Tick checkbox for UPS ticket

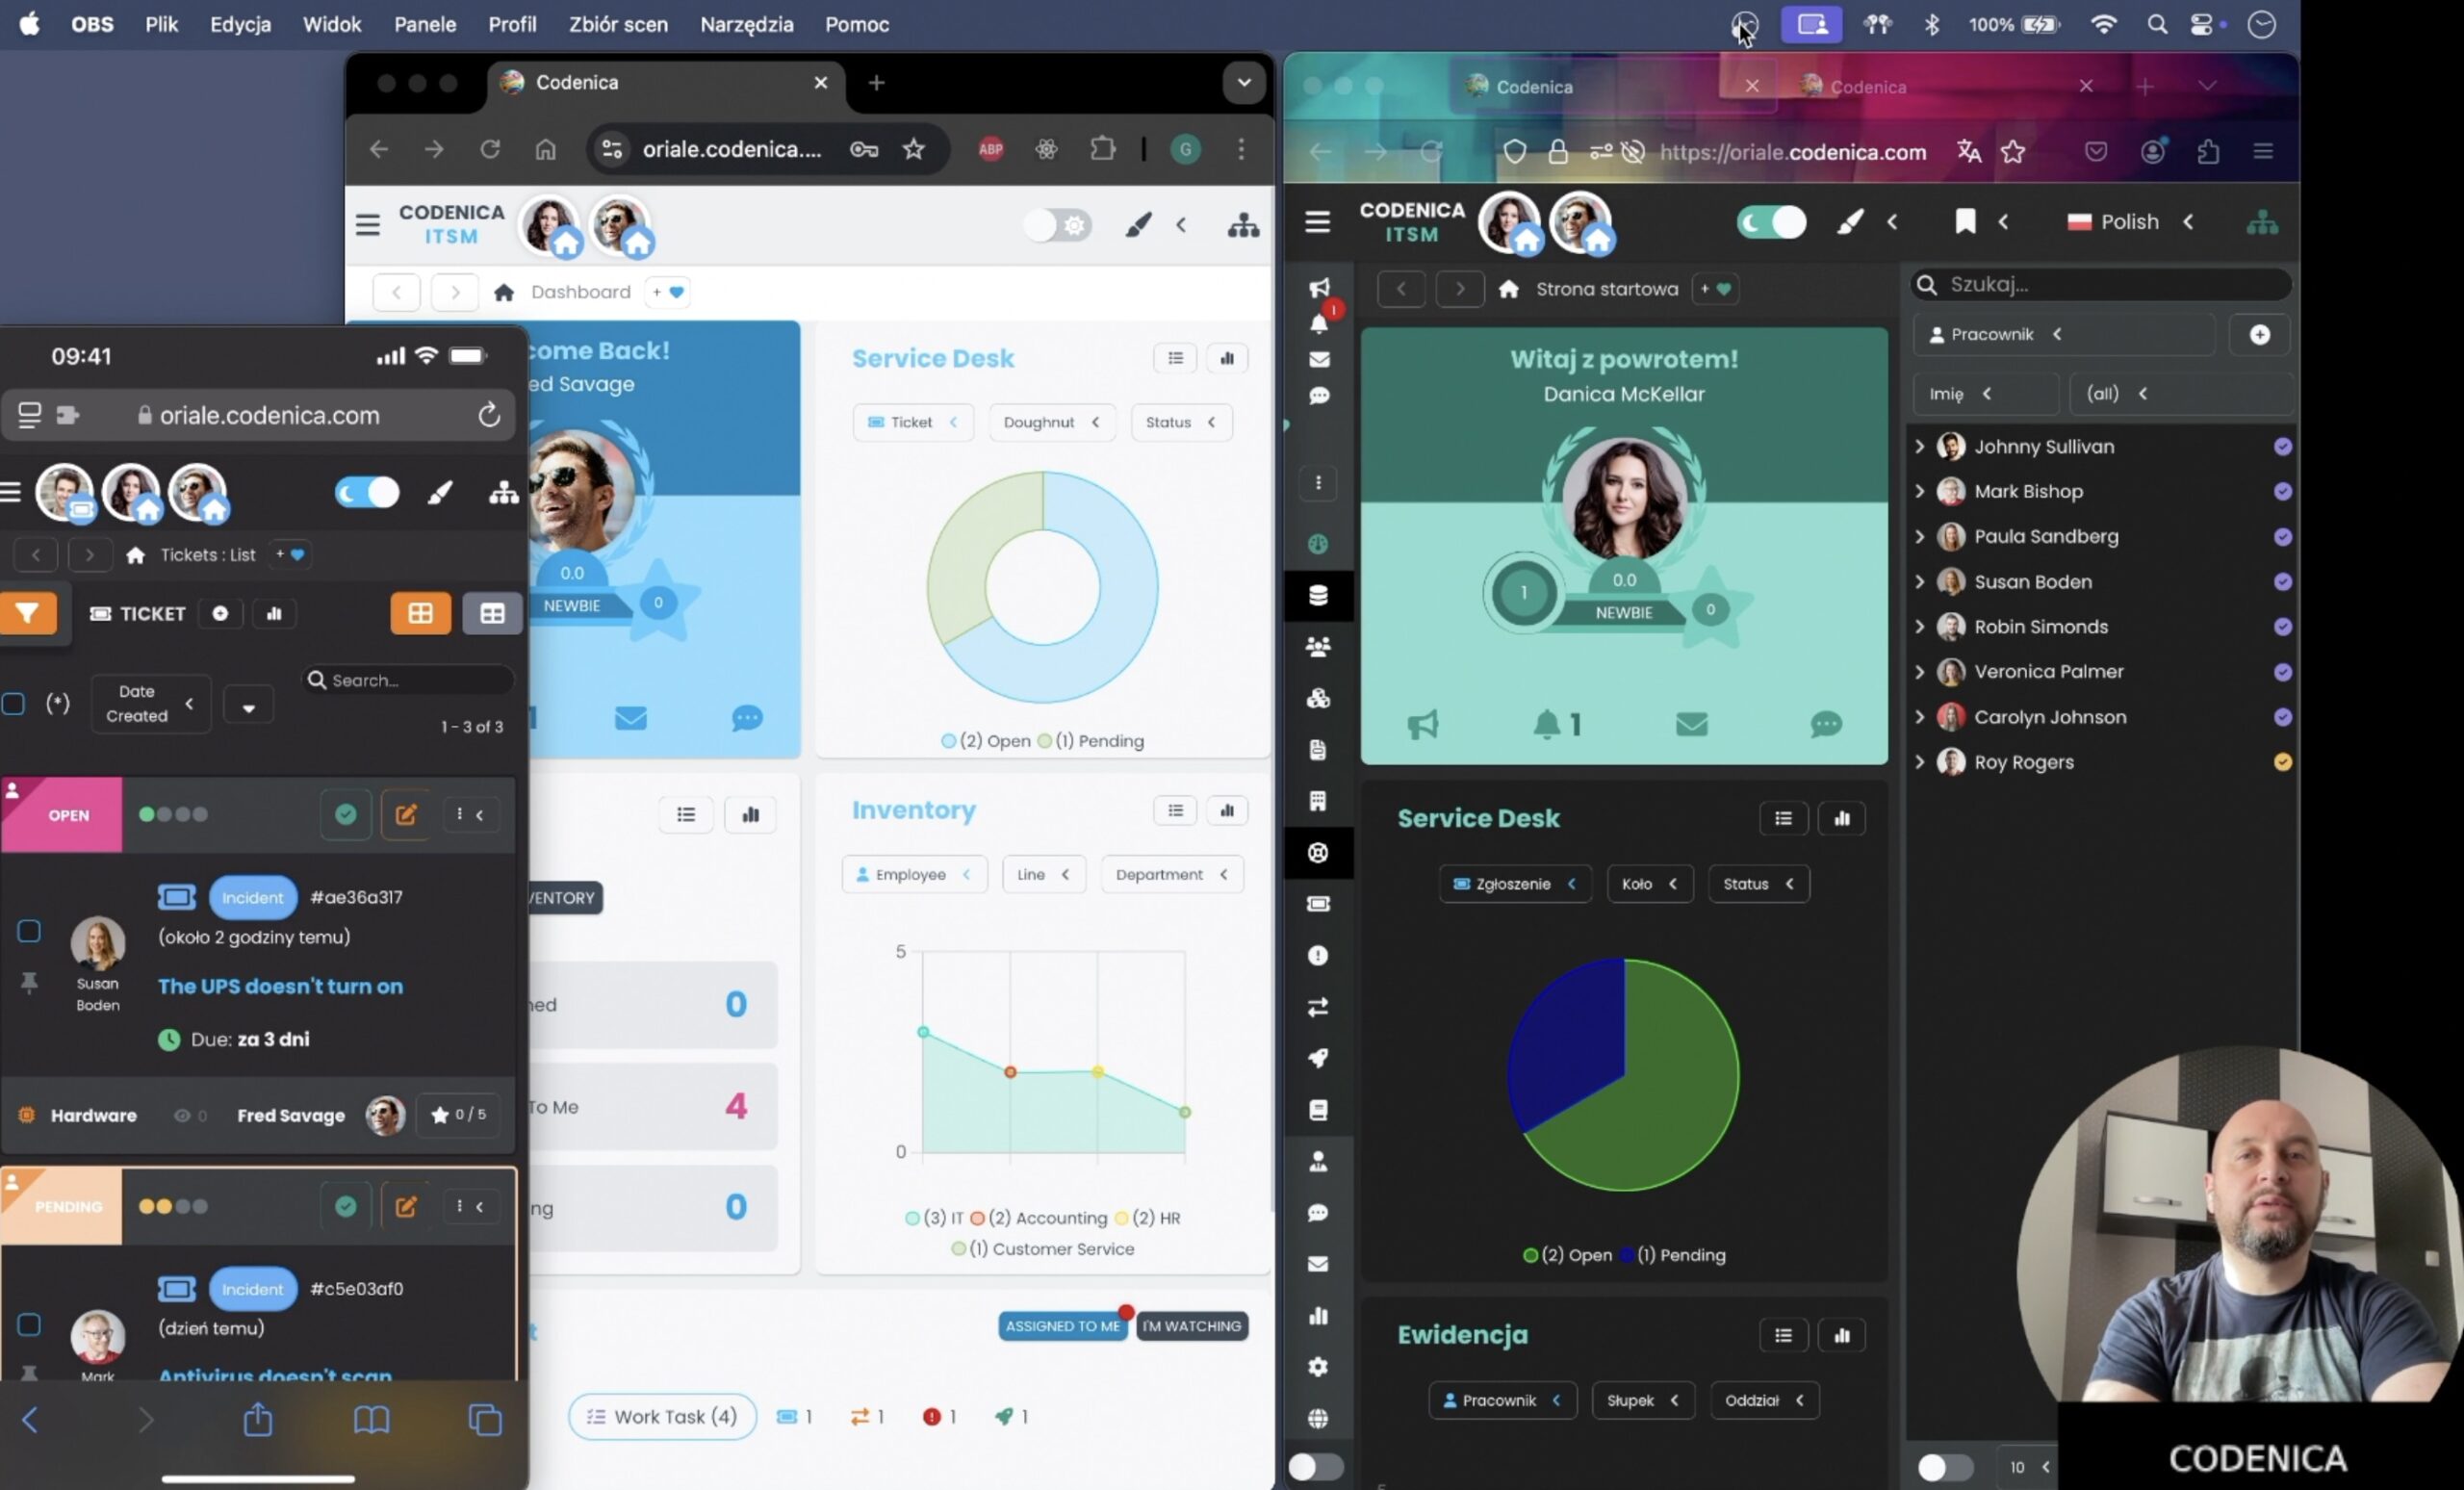pyautogui.click(x=29, y=931)
